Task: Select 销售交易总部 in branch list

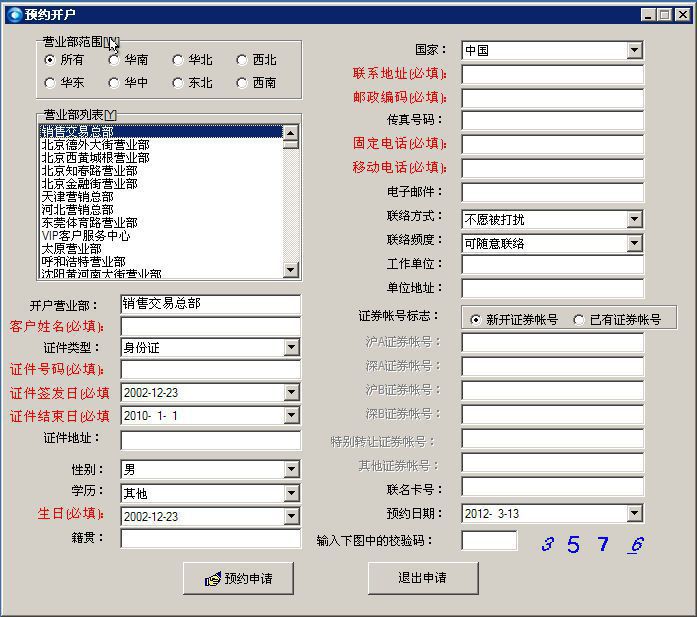Action: point(161,132)
